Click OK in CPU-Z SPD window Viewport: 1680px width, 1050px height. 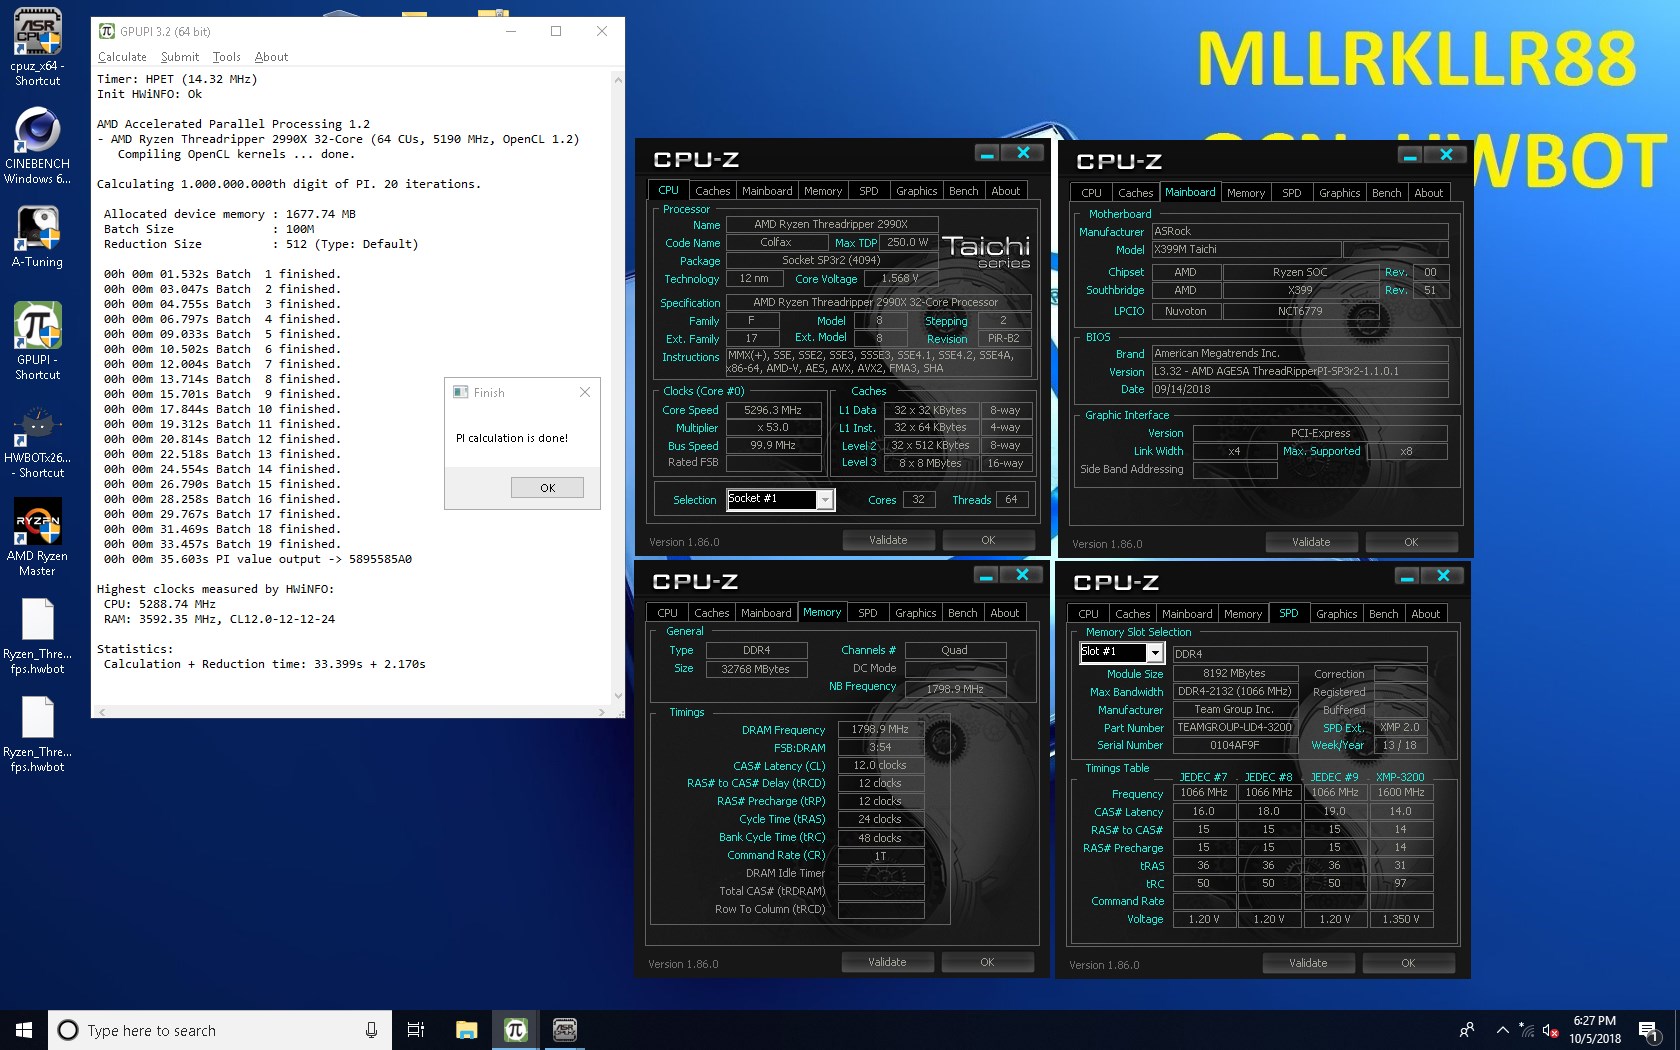[x=1408, y=963]
